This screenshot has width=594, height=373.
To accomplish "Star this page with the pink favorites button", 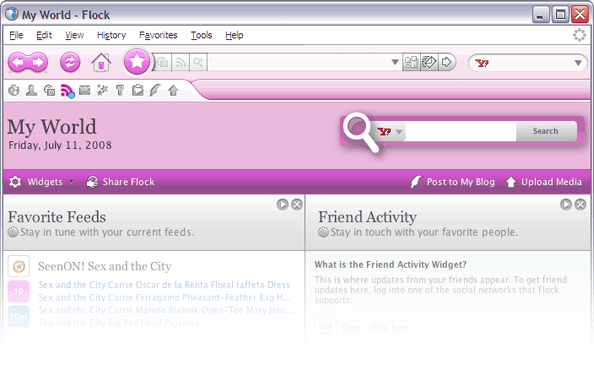I will click(137, 61).
